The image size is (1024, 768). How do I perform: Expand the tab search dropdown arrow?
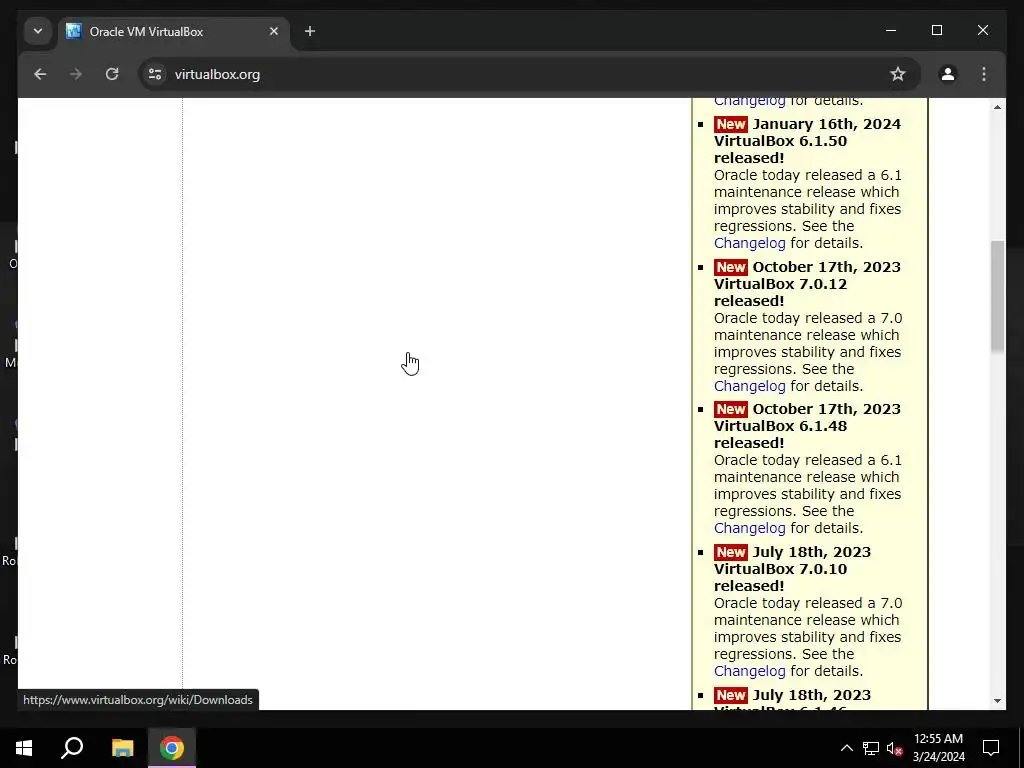pos(38,31)
